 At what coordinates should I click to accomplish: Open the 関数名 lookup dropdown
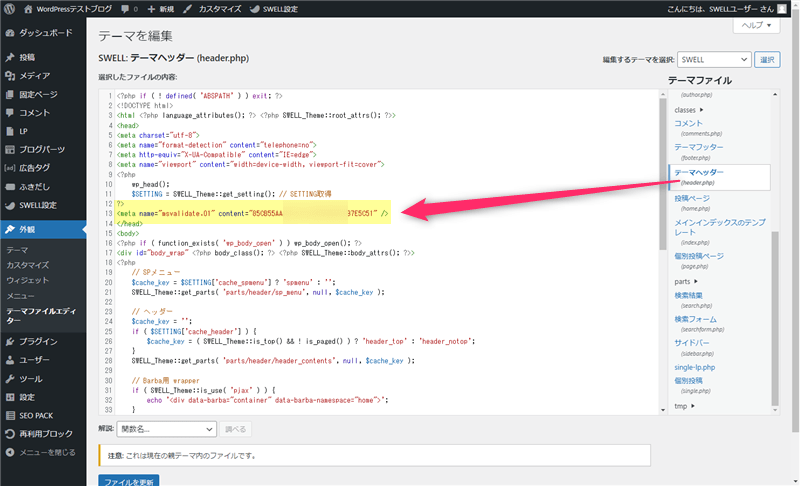click(166, 429)
